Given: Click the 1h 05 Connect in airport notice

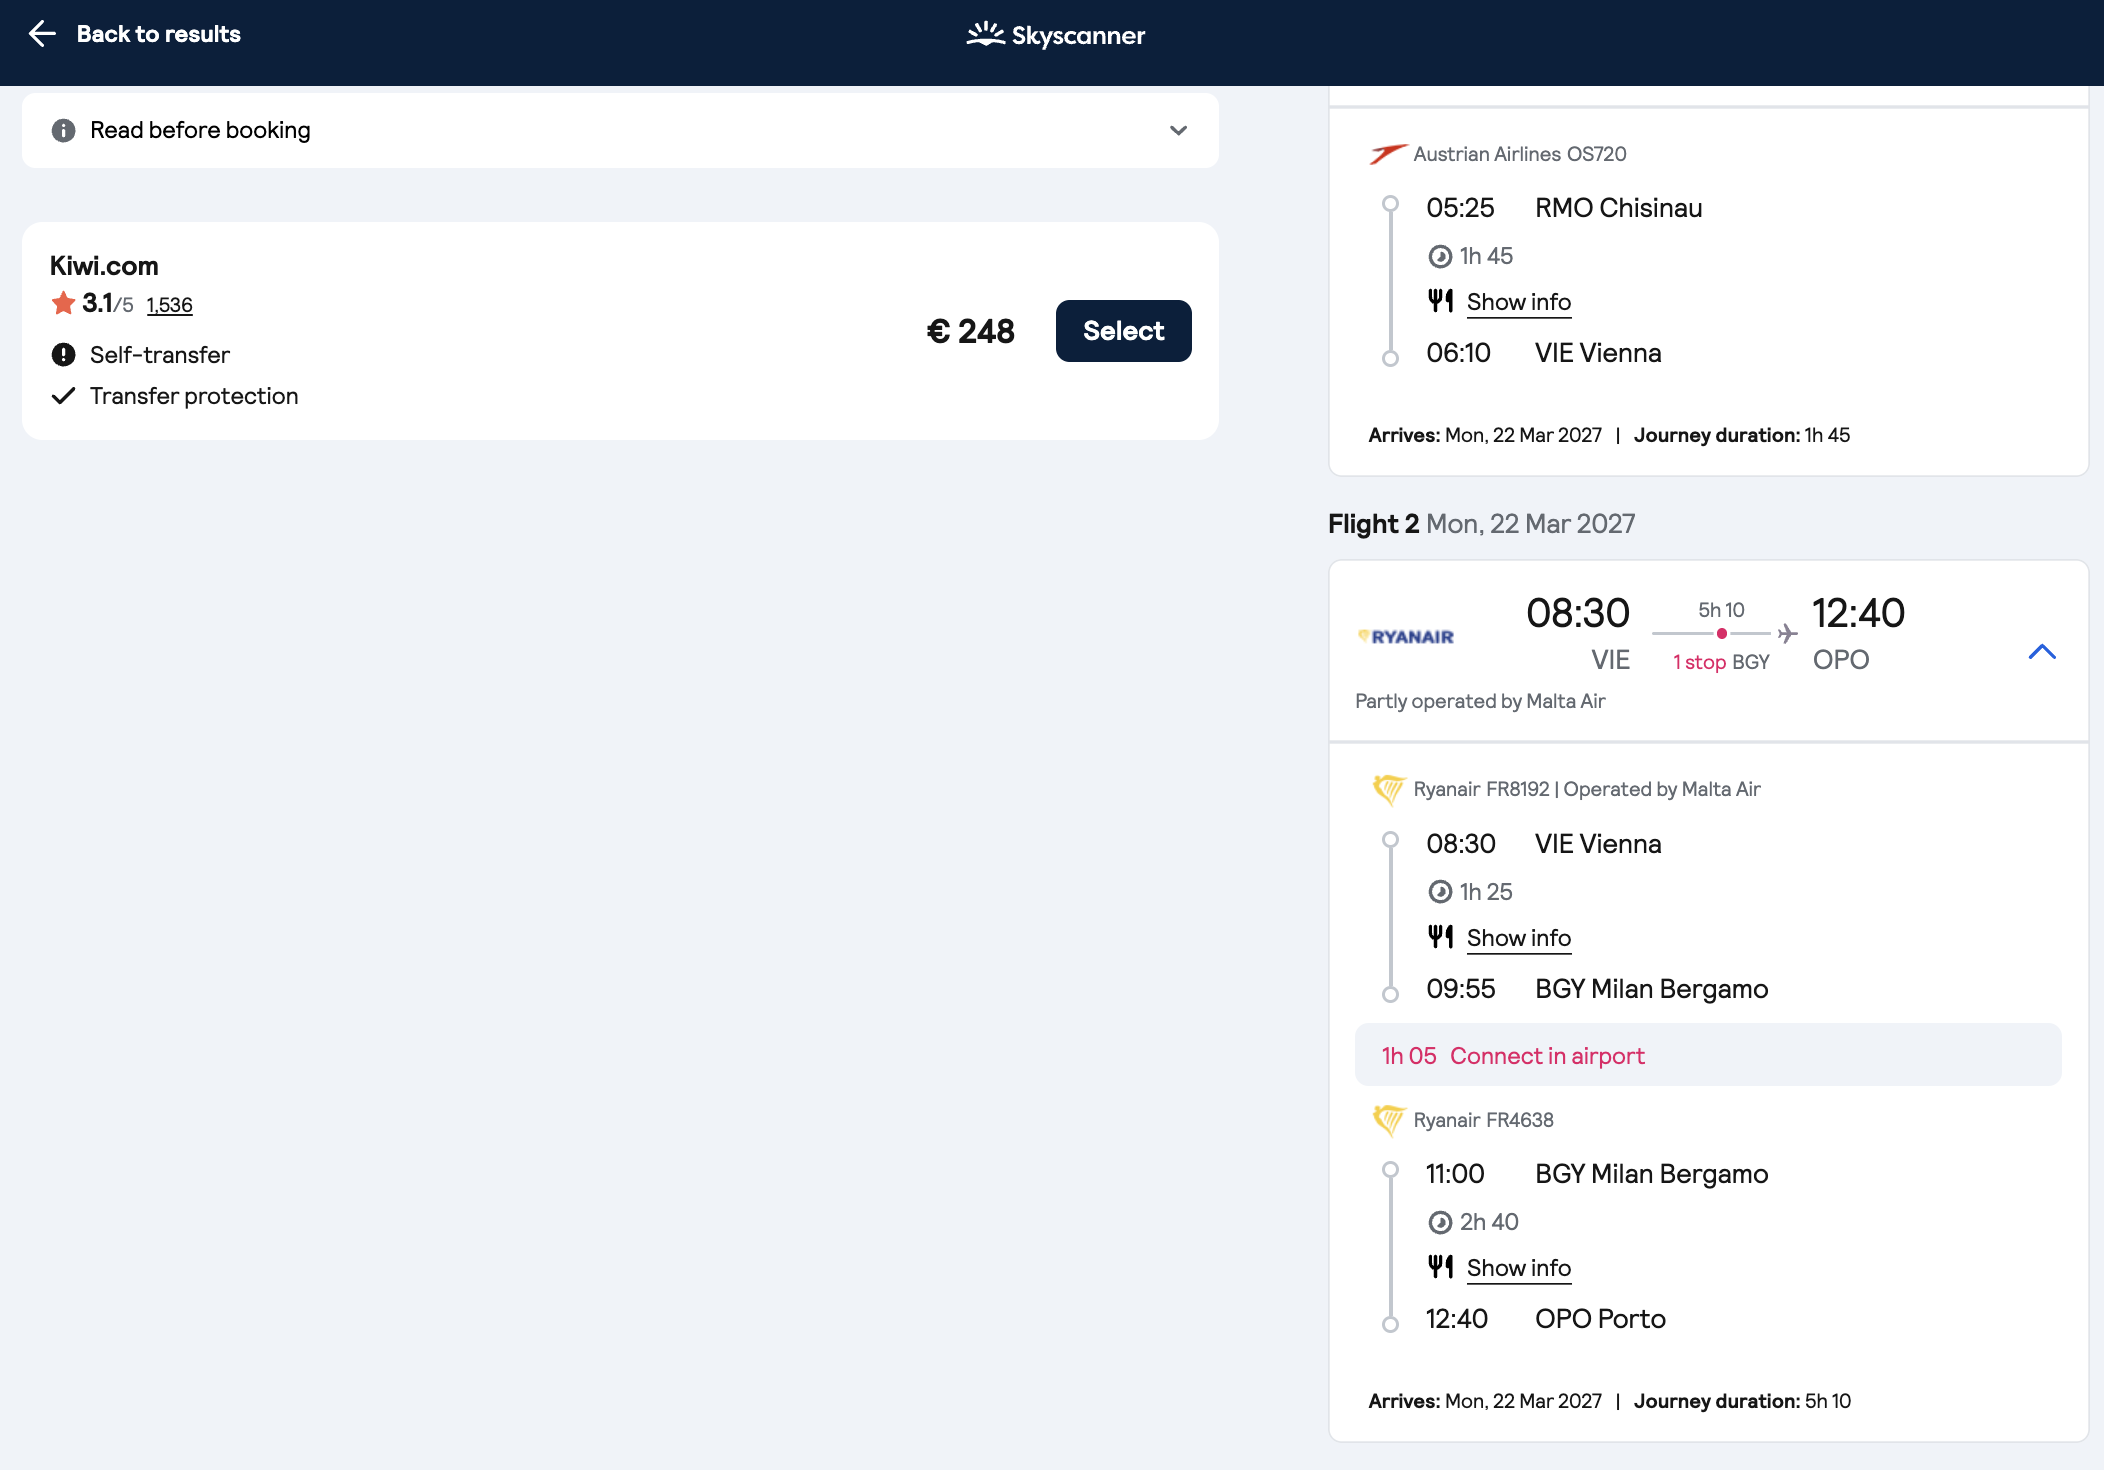Looking at the screenshot, I should pyautogui.click(x=1708, y=1055).
